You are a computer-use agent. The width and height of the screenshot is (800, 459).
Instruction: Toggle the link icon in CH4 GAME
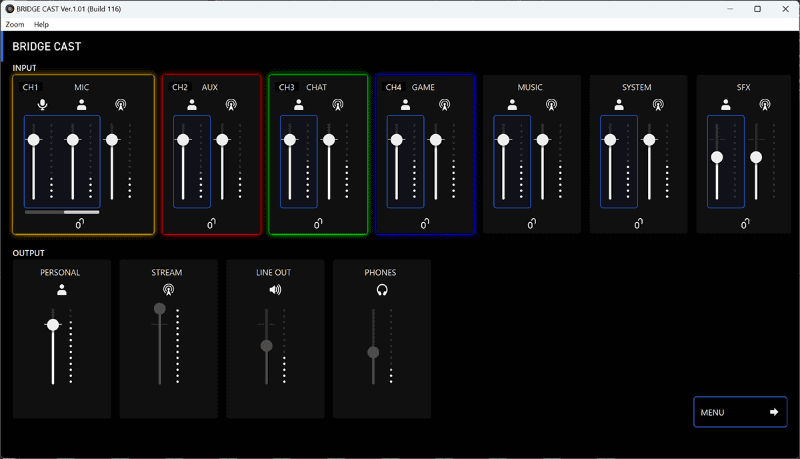424,223
